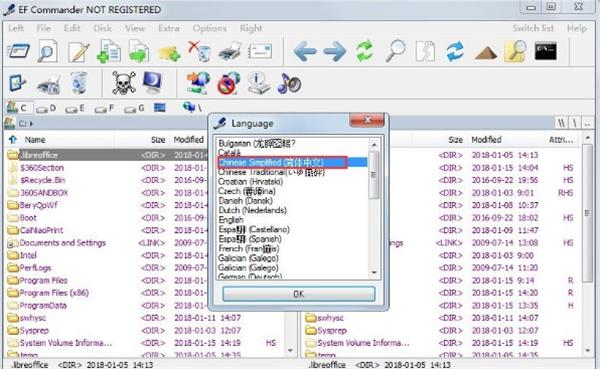Viewport: 600px width, 369px height.
Task: Select Documents and Settings link in left panel
Action: tap(62, 243)
